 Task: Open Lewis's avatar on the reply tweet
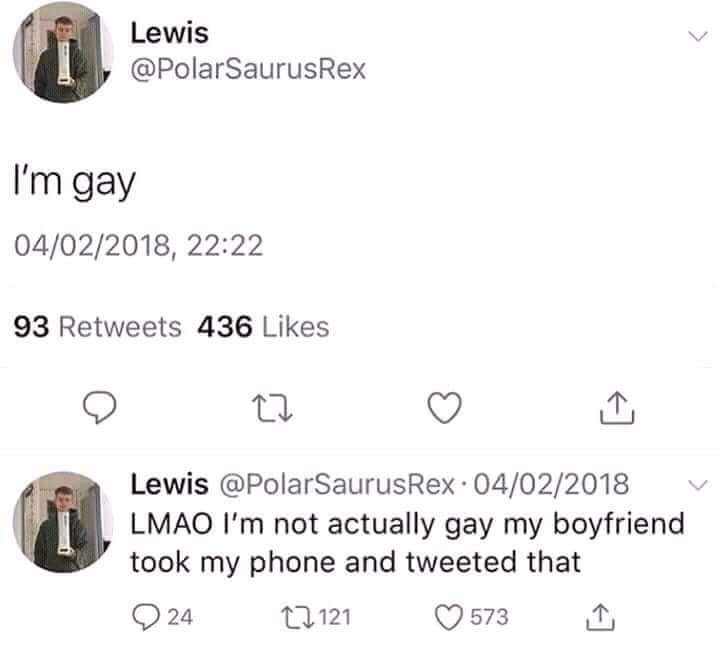[x=63, y=522]
